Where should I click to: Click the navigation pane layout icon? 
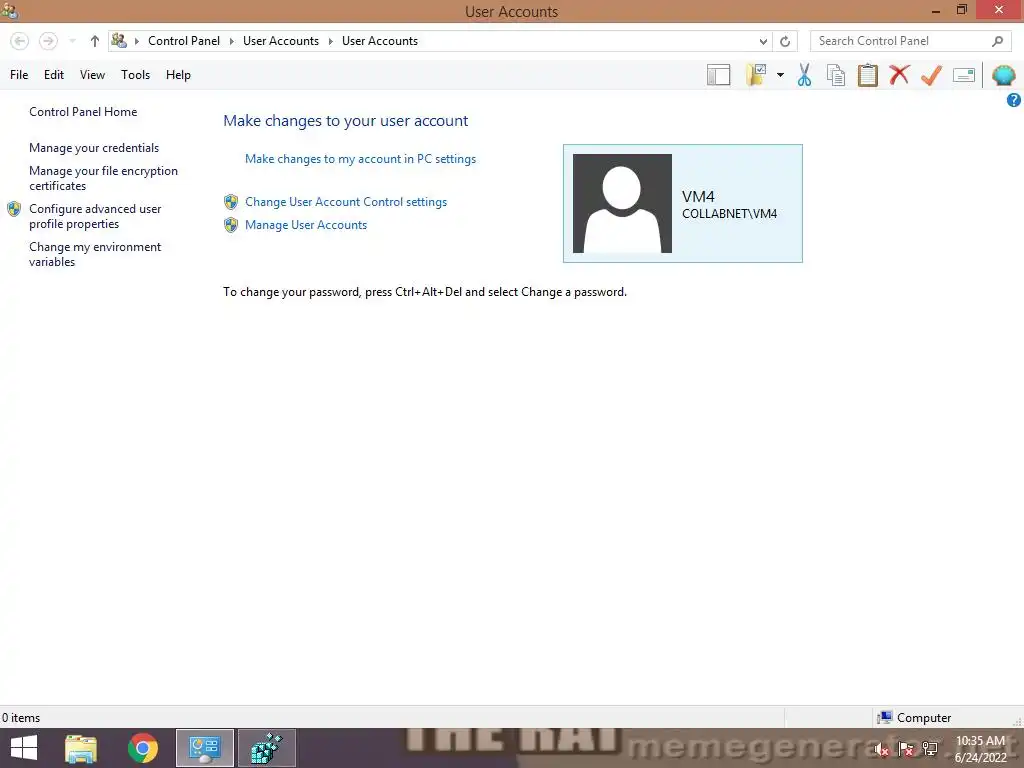(x=718, y=75)
